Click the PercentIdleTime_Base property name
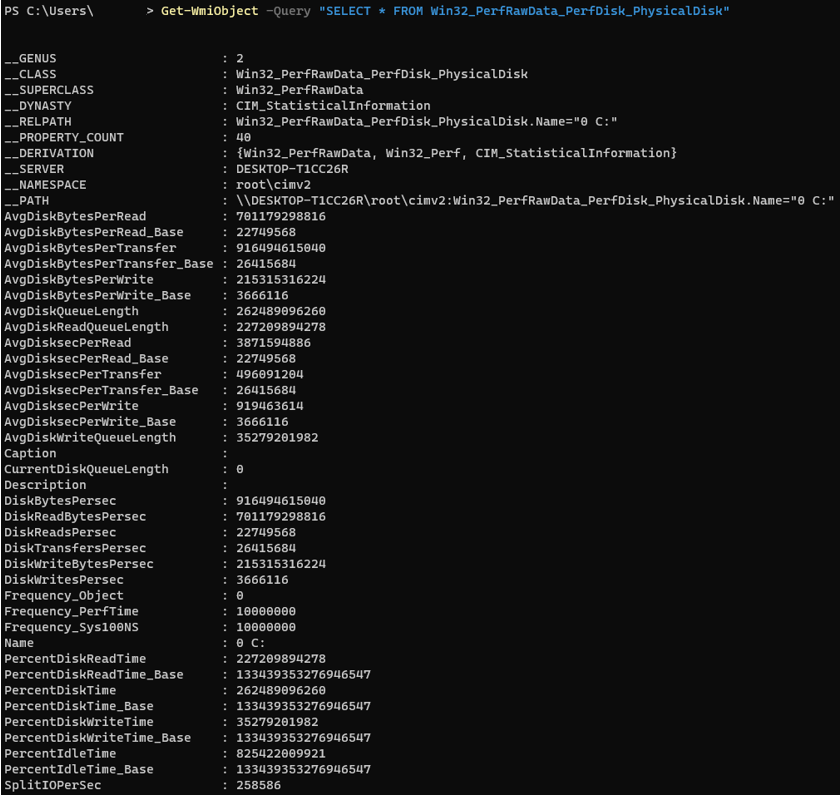Screen dimensions: 840x795 79,769
